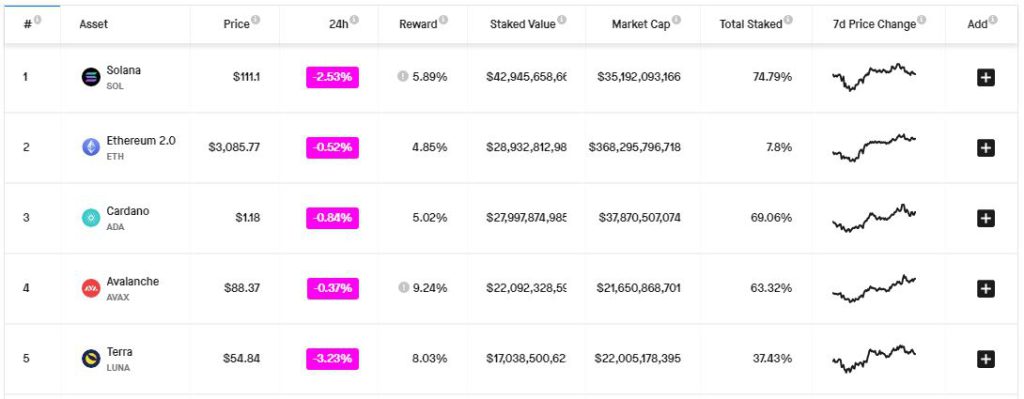The height and width of the screenshot is (399, 1024).
Task: Click the Avalanche red logo
Action: [x=91, y=288]
